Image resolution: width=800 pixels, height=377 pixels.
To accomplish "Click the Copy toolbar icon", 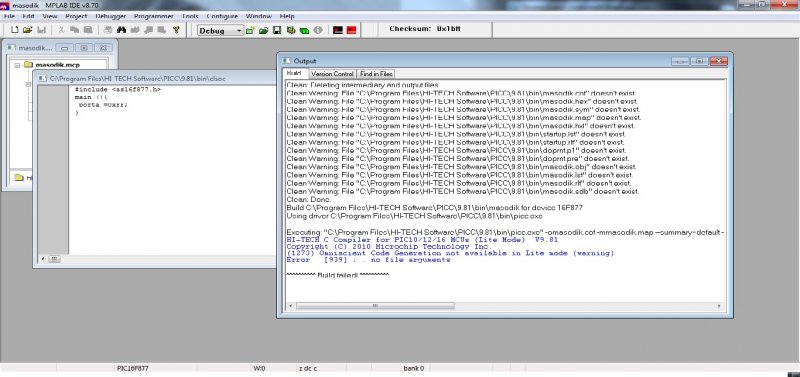I will (74, 30).
